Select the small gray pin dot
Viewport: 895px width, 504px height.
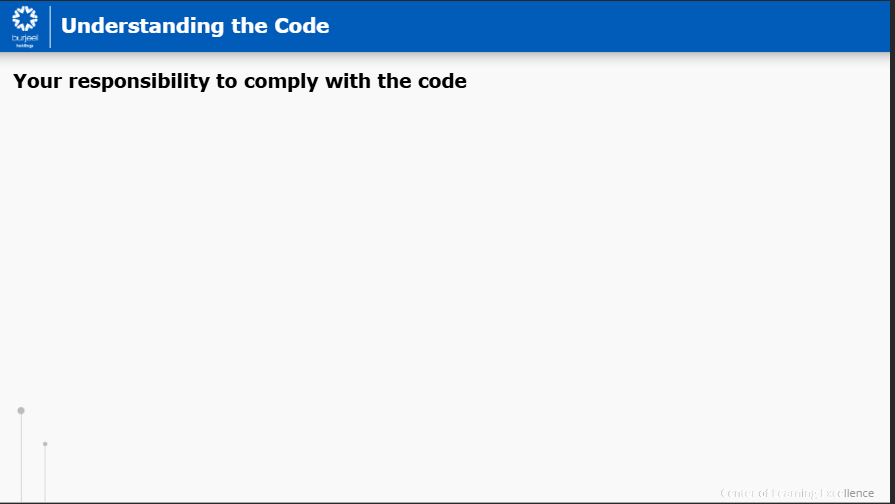(x=45, y=443)
